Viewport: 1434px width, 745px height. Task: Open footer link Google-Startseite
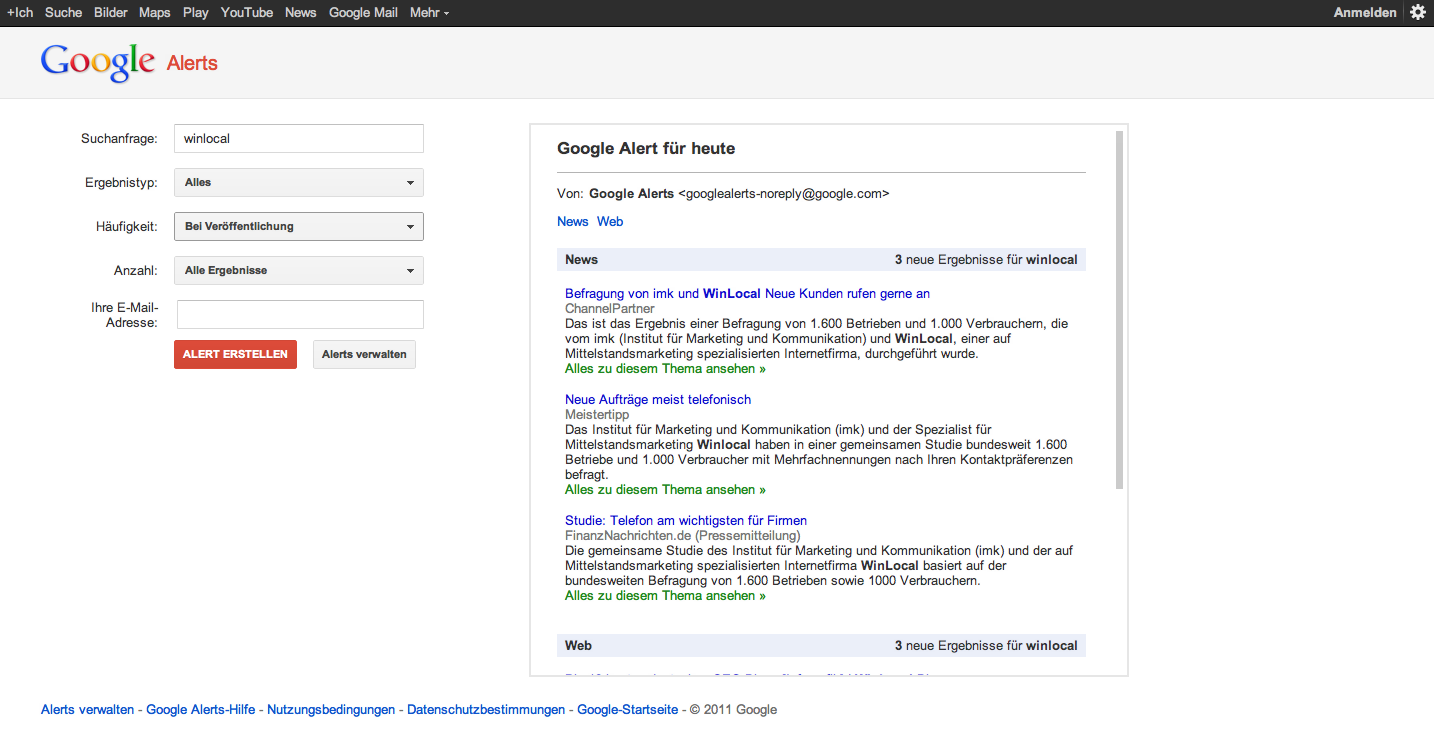628,710
